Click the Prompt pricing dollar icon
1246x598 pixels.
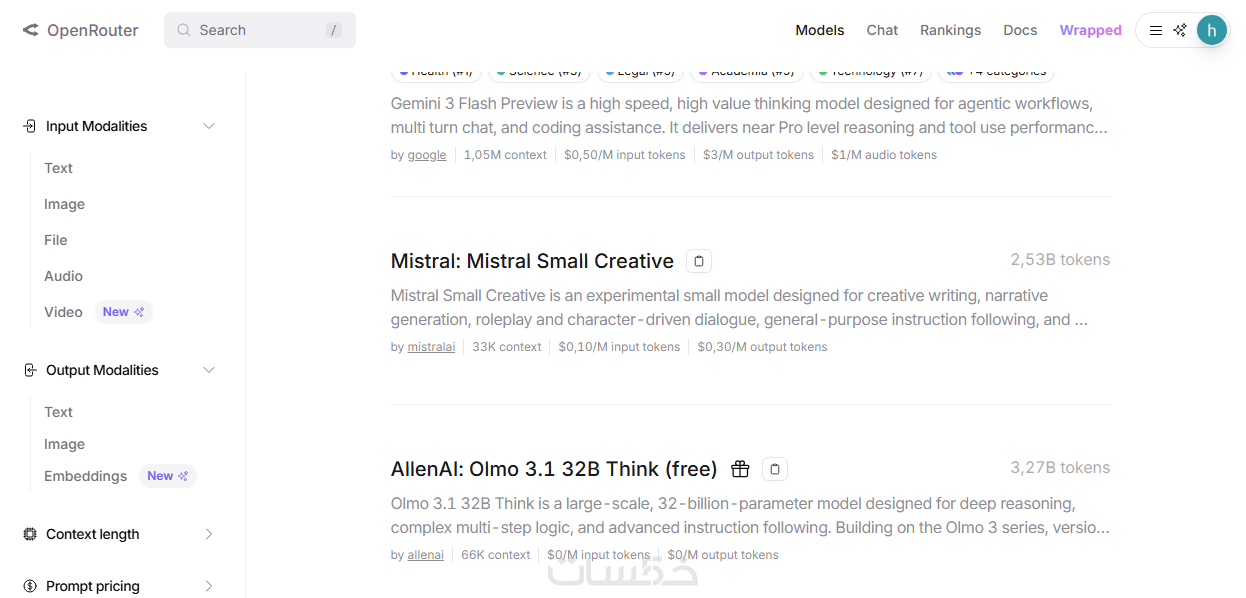[x=30, y=586]
